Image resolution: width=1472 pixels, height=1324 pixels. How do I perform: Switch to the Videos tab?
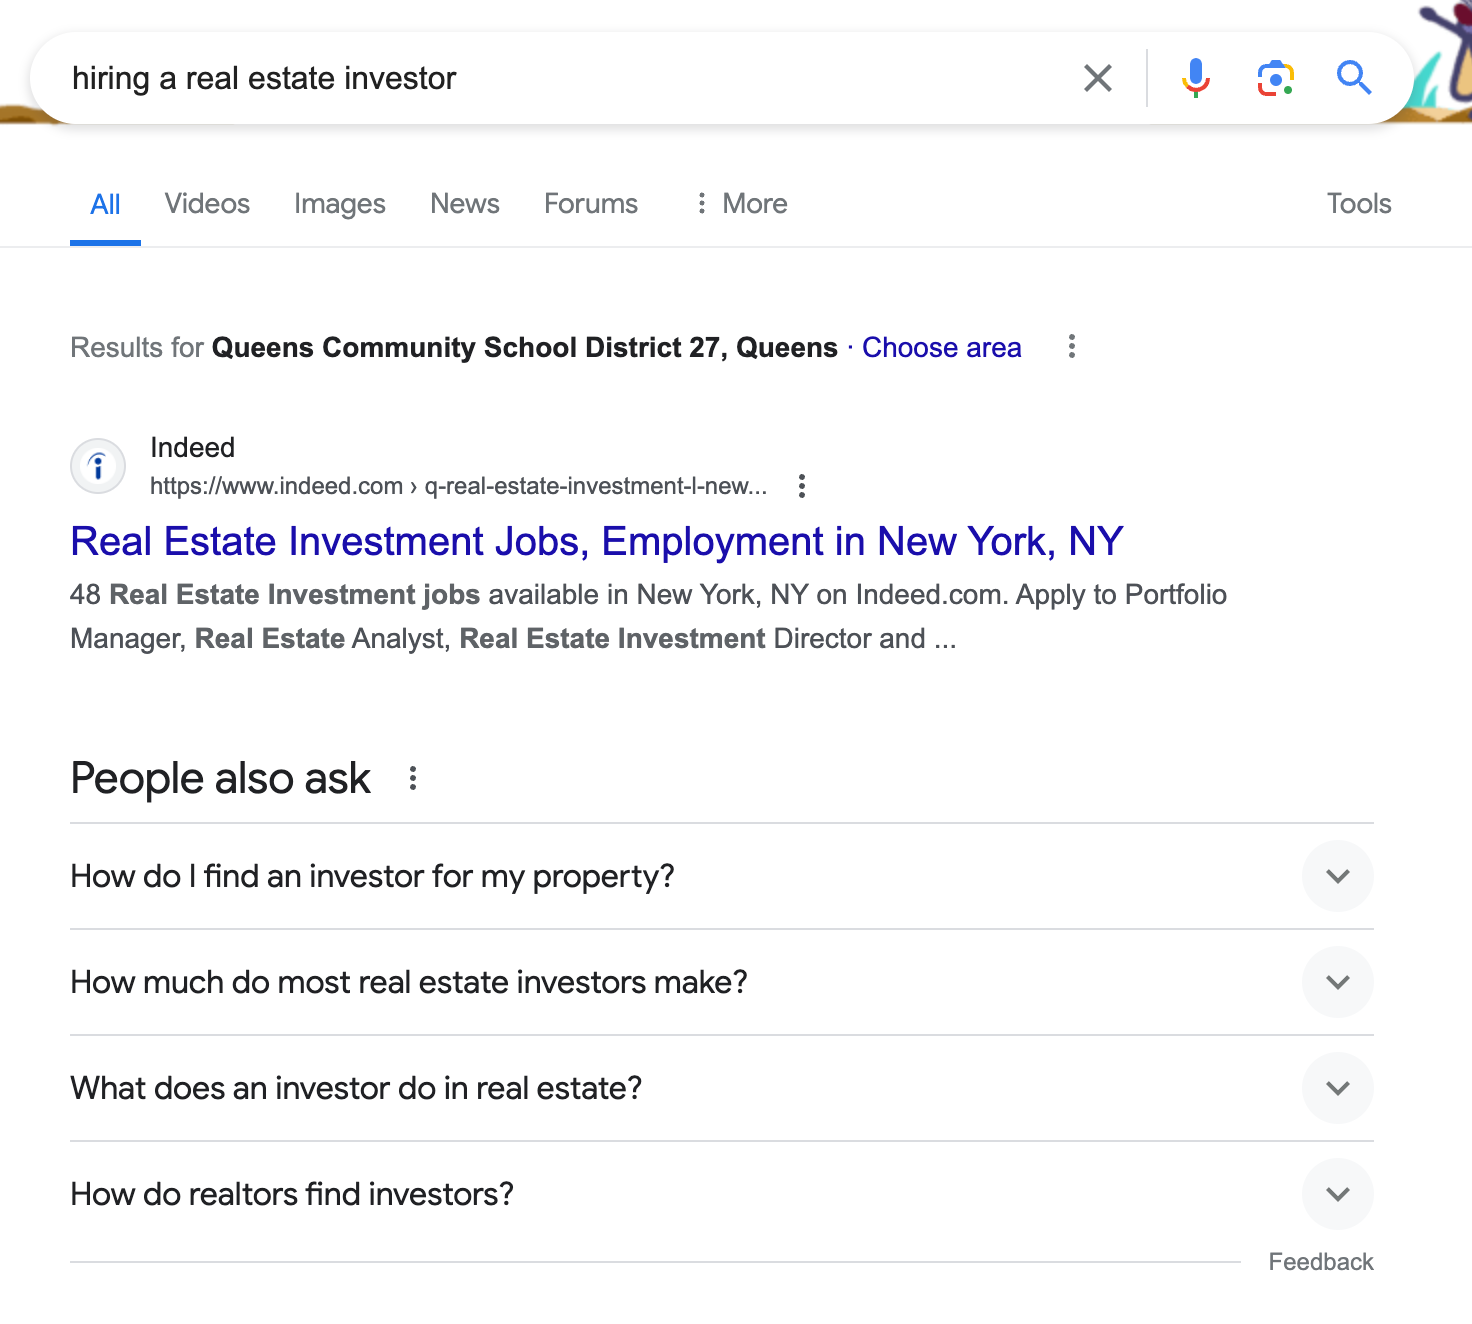coord(207,203)
